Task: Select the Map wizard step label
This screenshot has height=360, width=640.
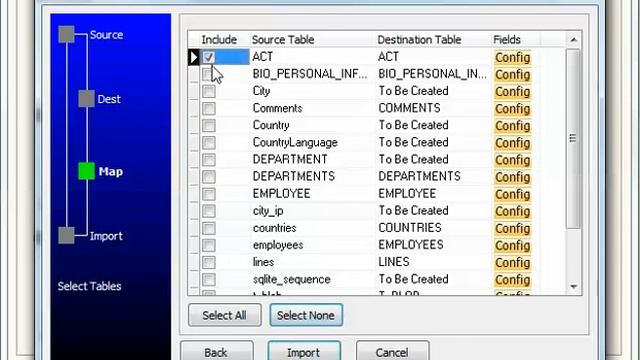Action: [111, 171]
